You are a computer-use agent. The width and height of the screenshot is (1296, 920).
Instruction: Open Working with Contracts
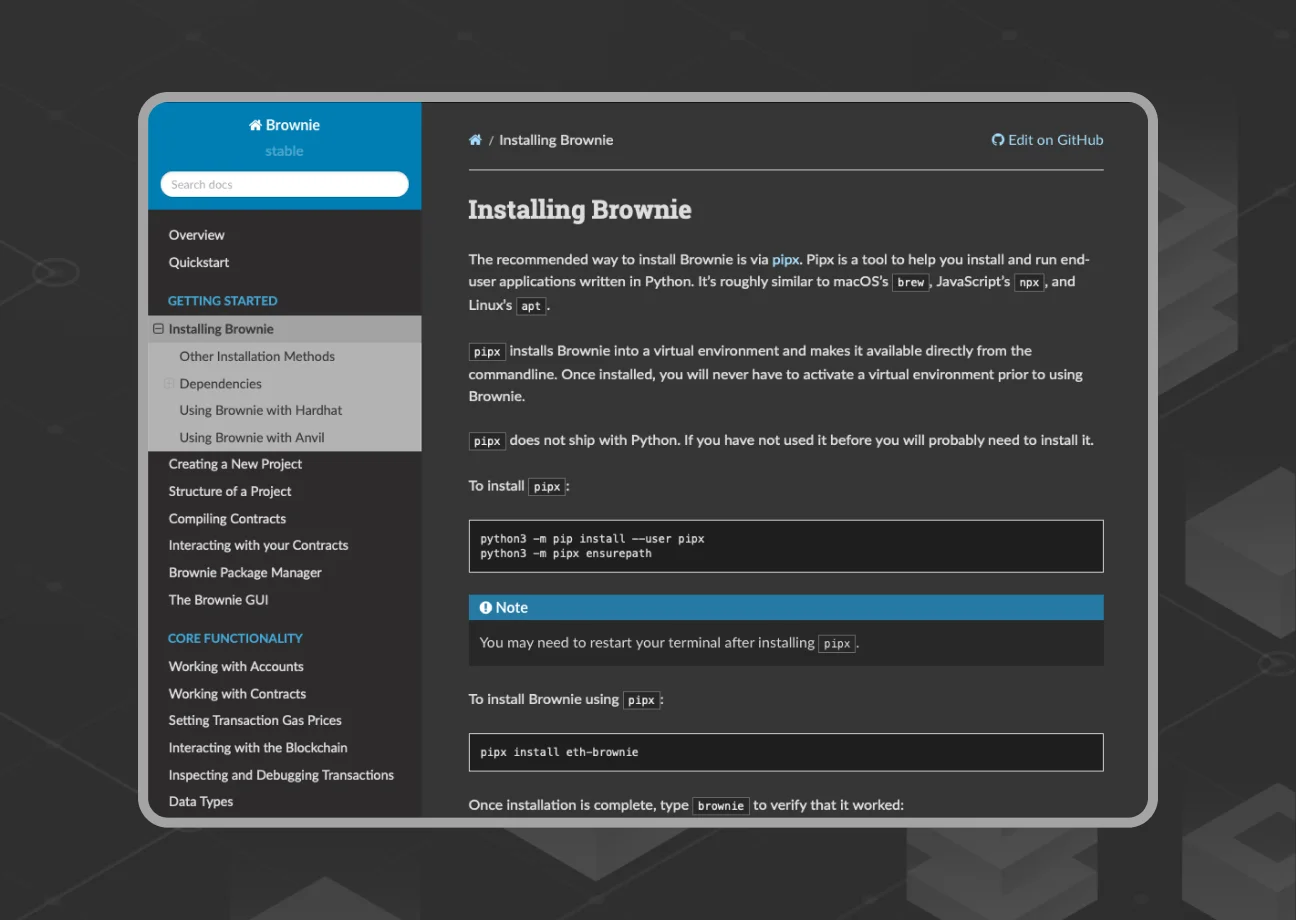coord(237,693)
